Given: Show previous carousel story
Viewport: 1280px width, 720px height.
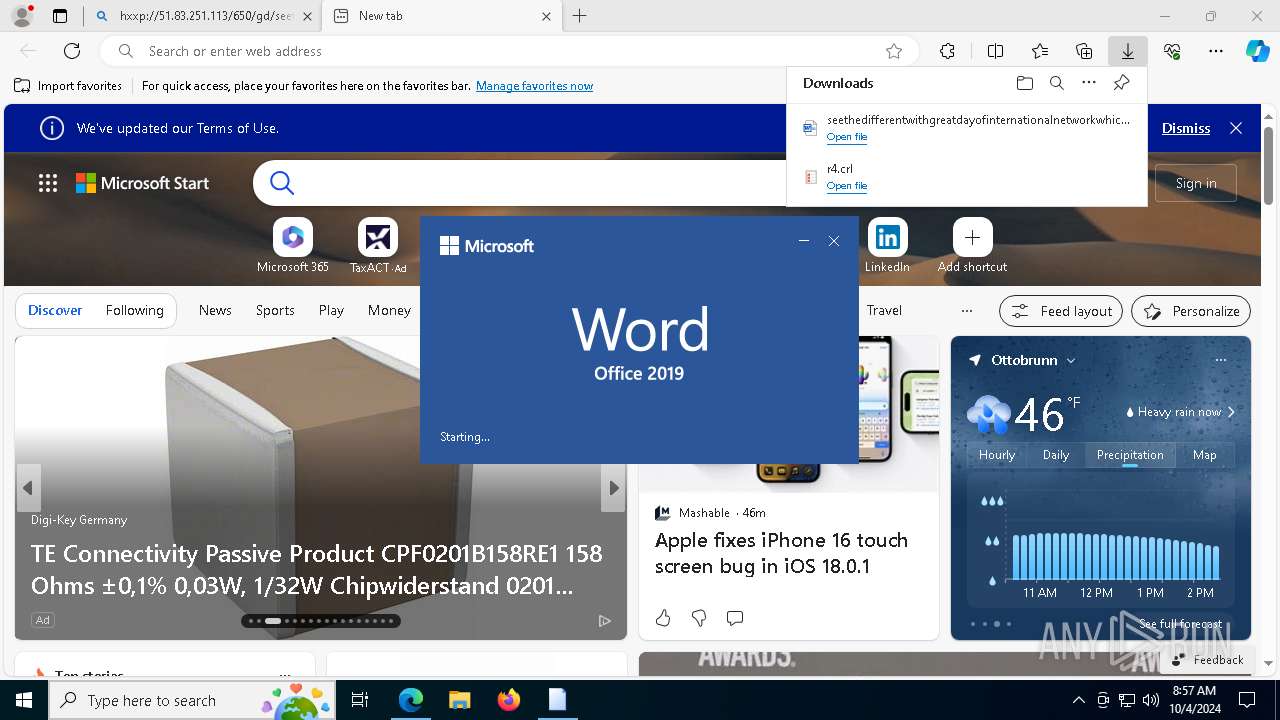Looking at the screenshot, I should tap(28, 488).
